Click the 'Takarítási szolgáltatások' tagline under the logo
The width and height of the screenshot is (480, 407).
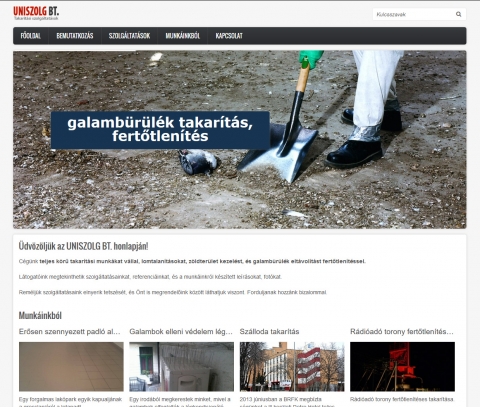[x=36, y=19]
